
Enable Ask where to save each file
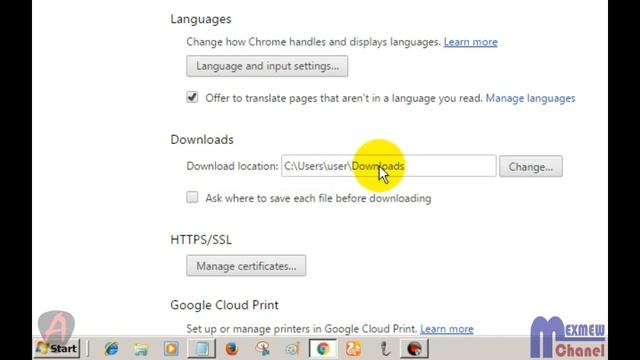tap(192, 198)
